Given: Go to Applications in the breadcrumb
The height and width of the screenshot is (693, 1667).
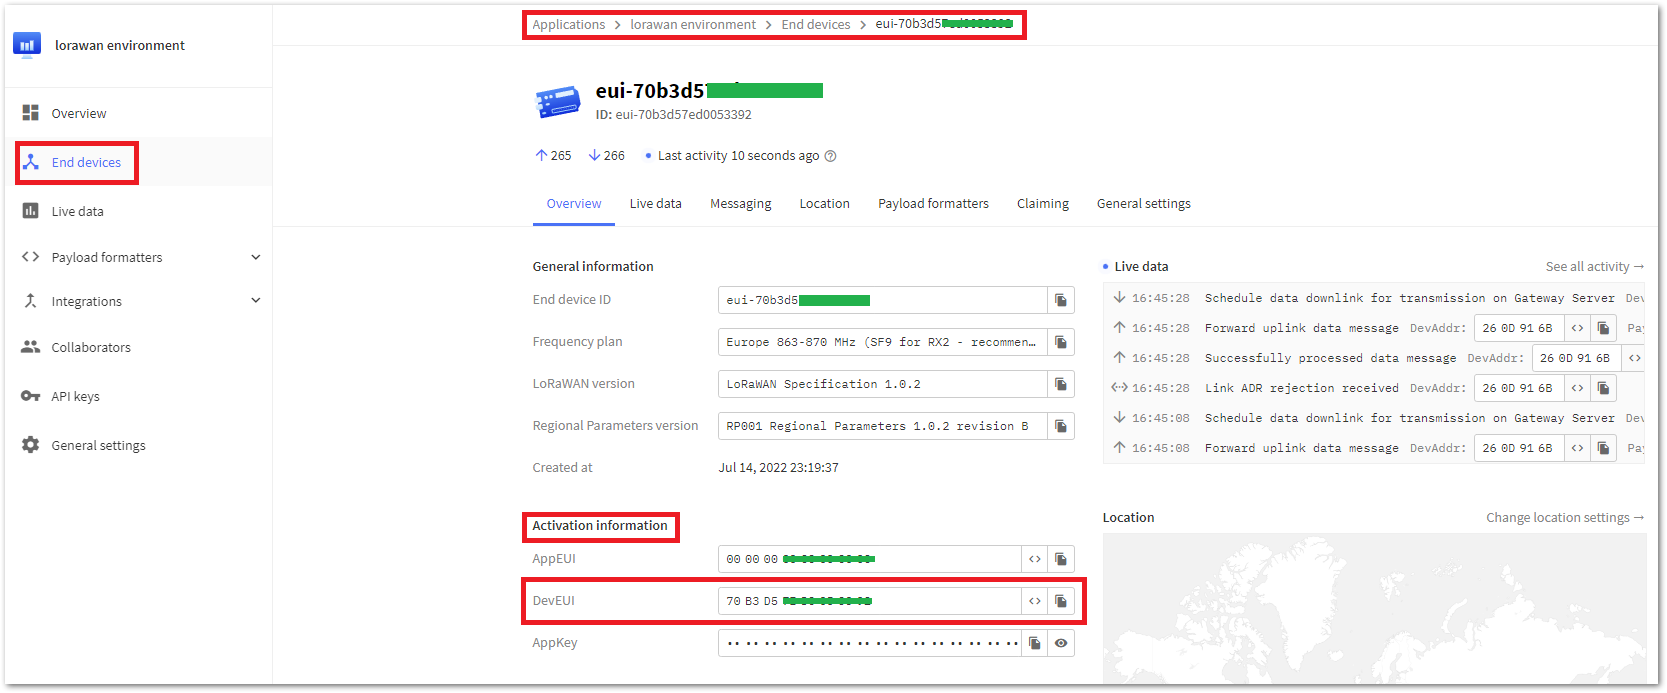Looking at the screenshot, I should coord(568,25).
